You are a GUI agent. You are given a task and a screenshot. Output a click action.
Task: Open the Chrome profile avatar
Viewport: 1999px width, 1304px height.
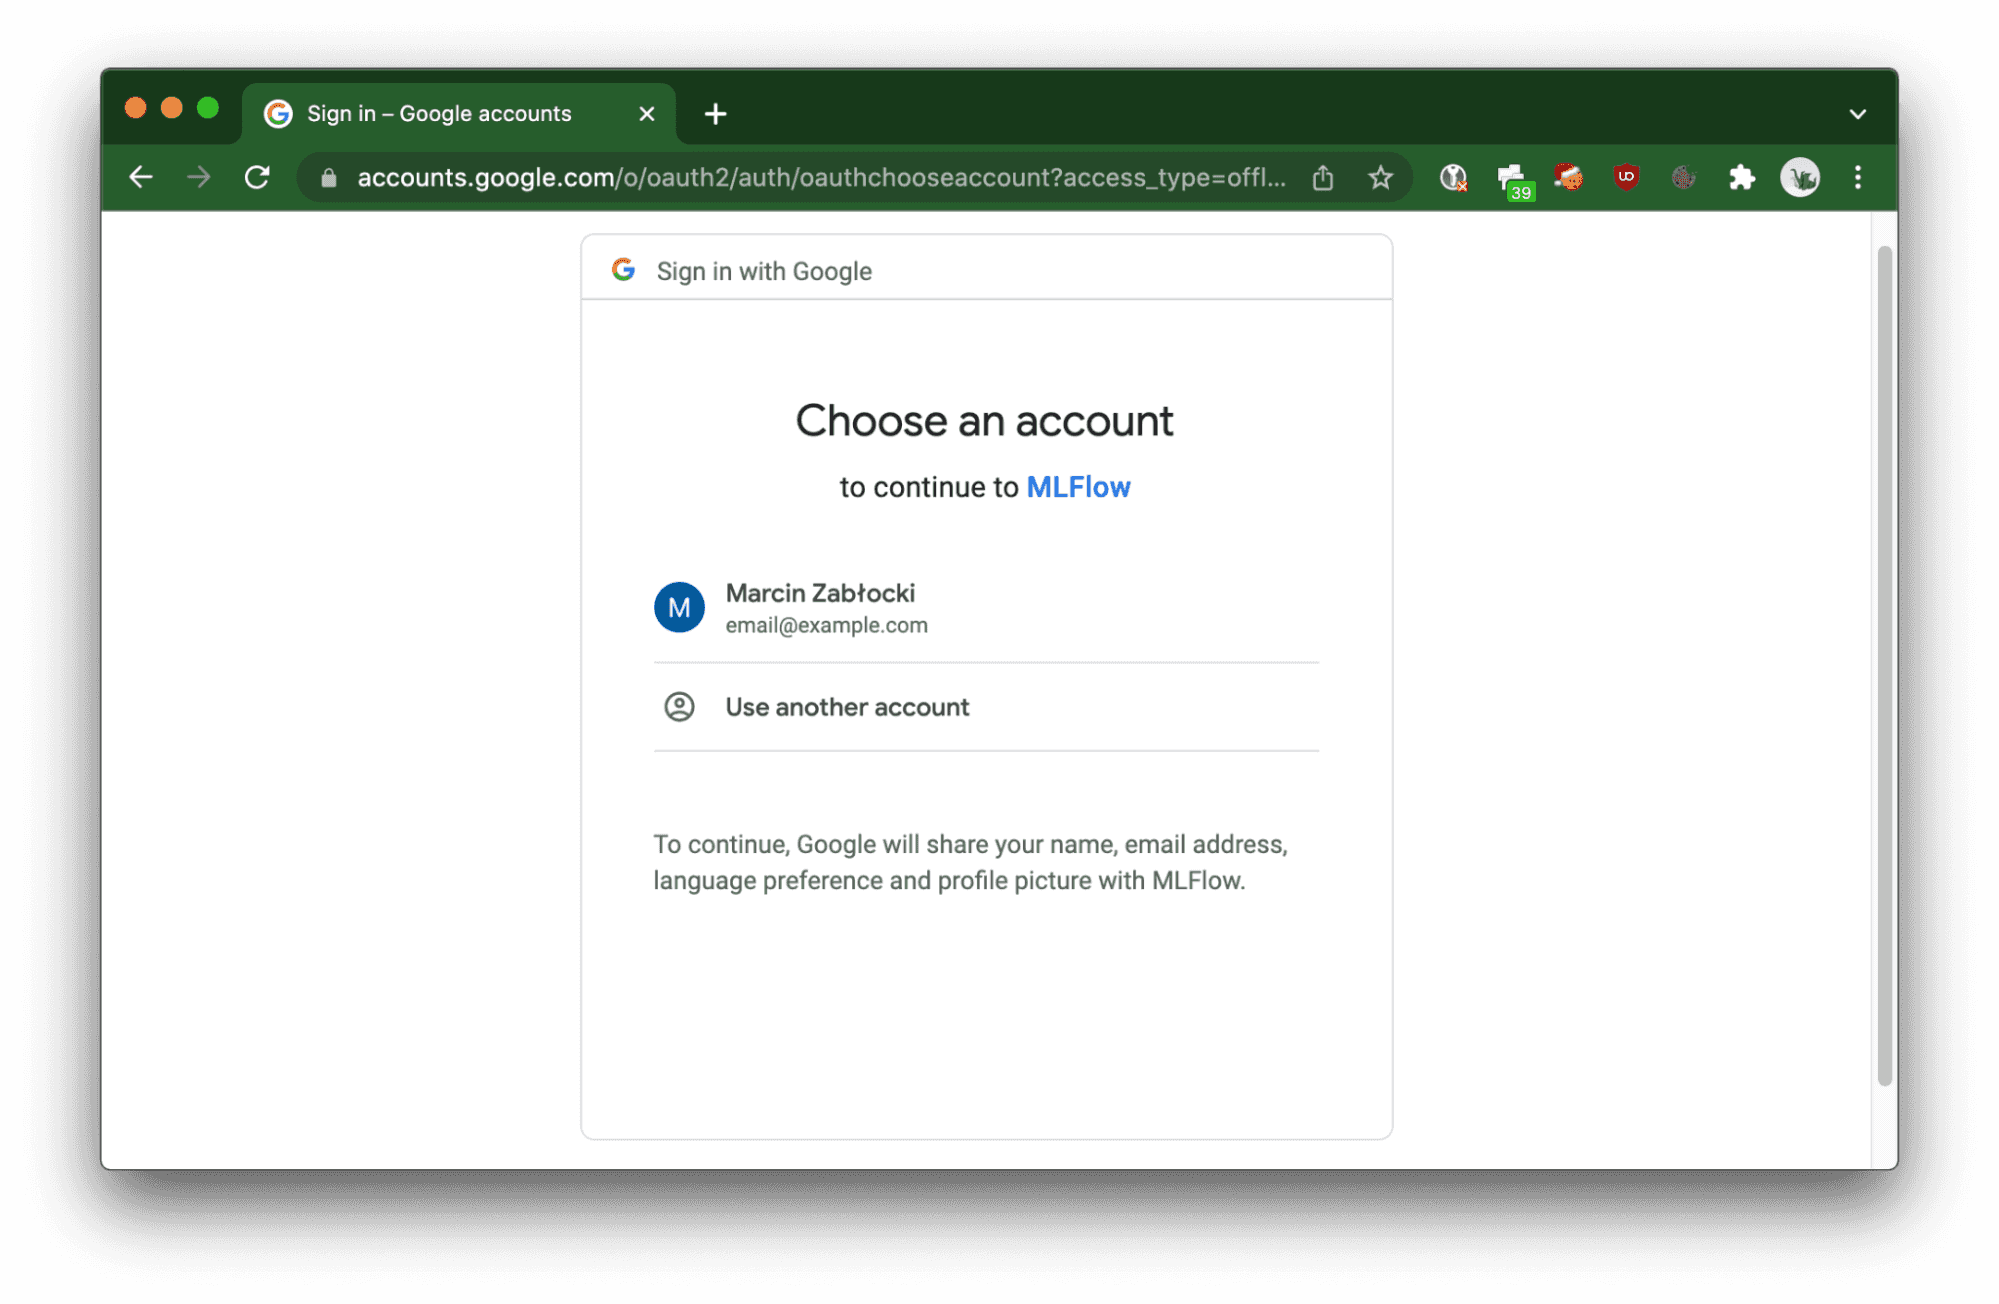point(1800,177)
